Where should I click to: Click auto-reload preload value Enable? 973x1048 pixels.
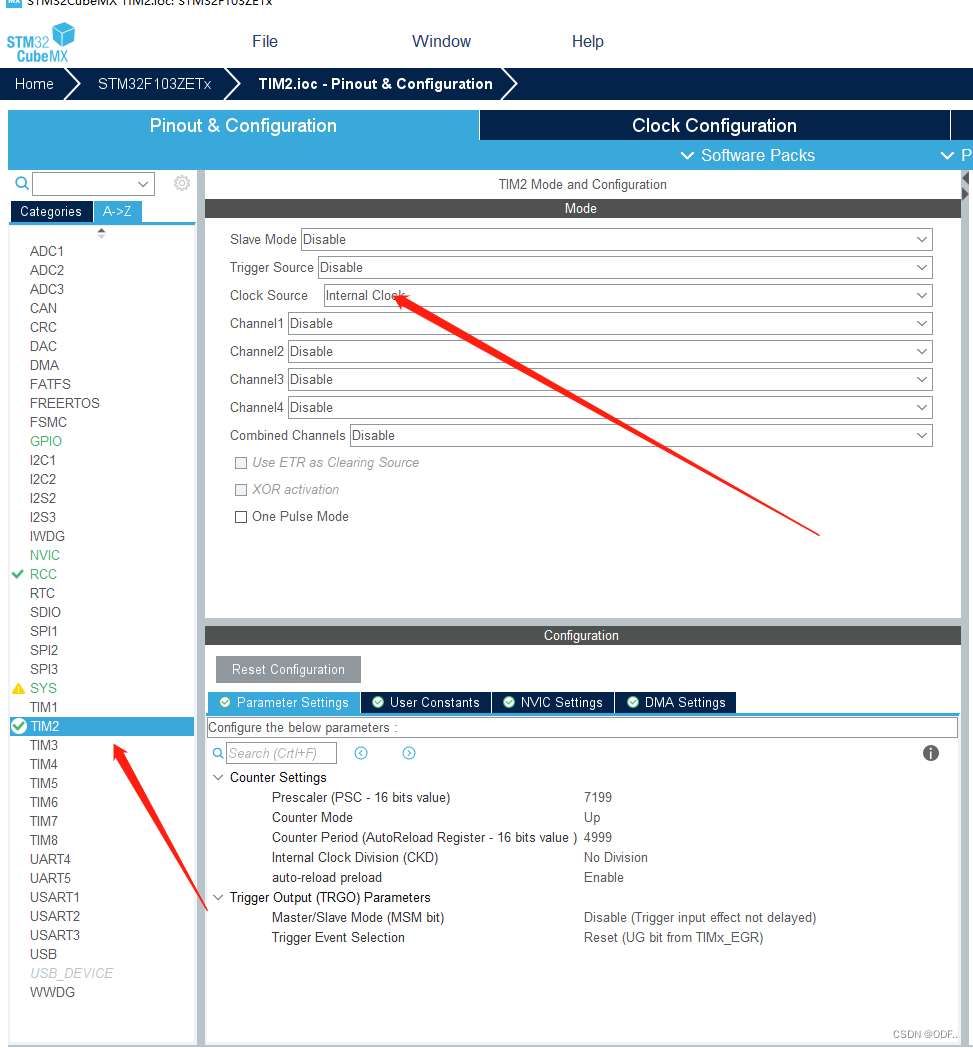(x=603, y=878)
